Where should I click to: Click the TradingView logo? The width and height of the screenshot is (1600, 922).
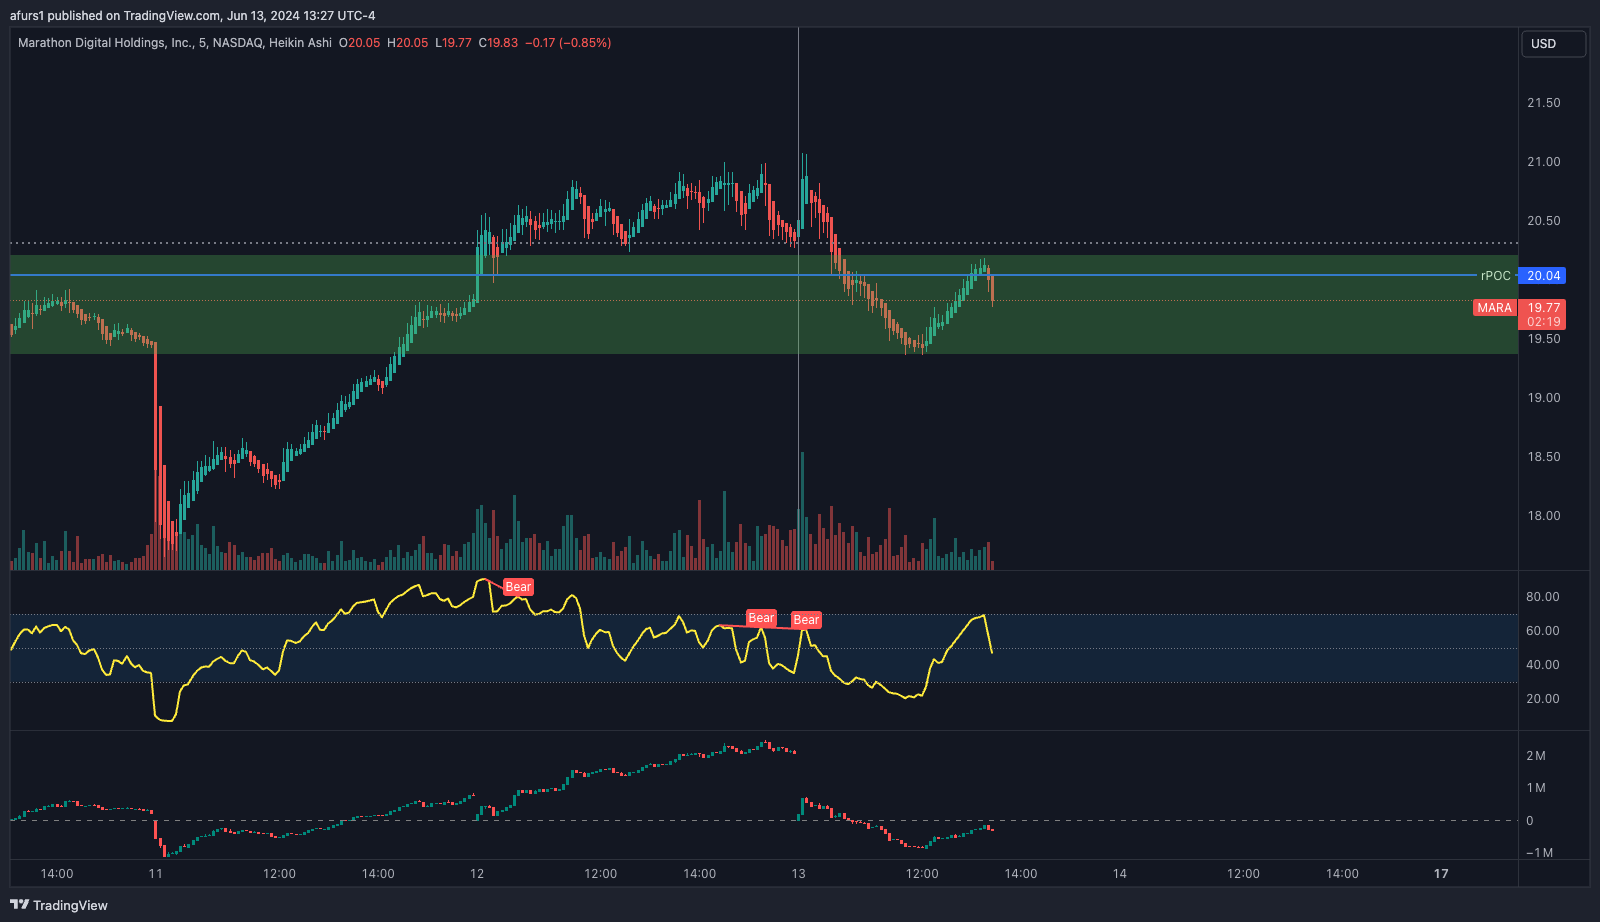tap(59, 905)
